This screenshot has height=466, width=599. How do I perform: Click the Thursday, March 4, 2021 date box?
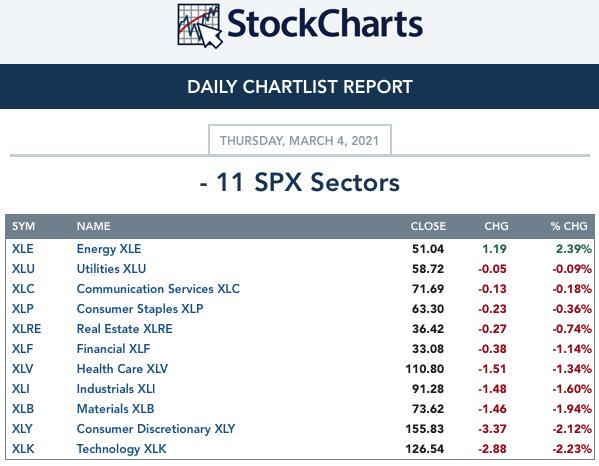pos(300,140)
